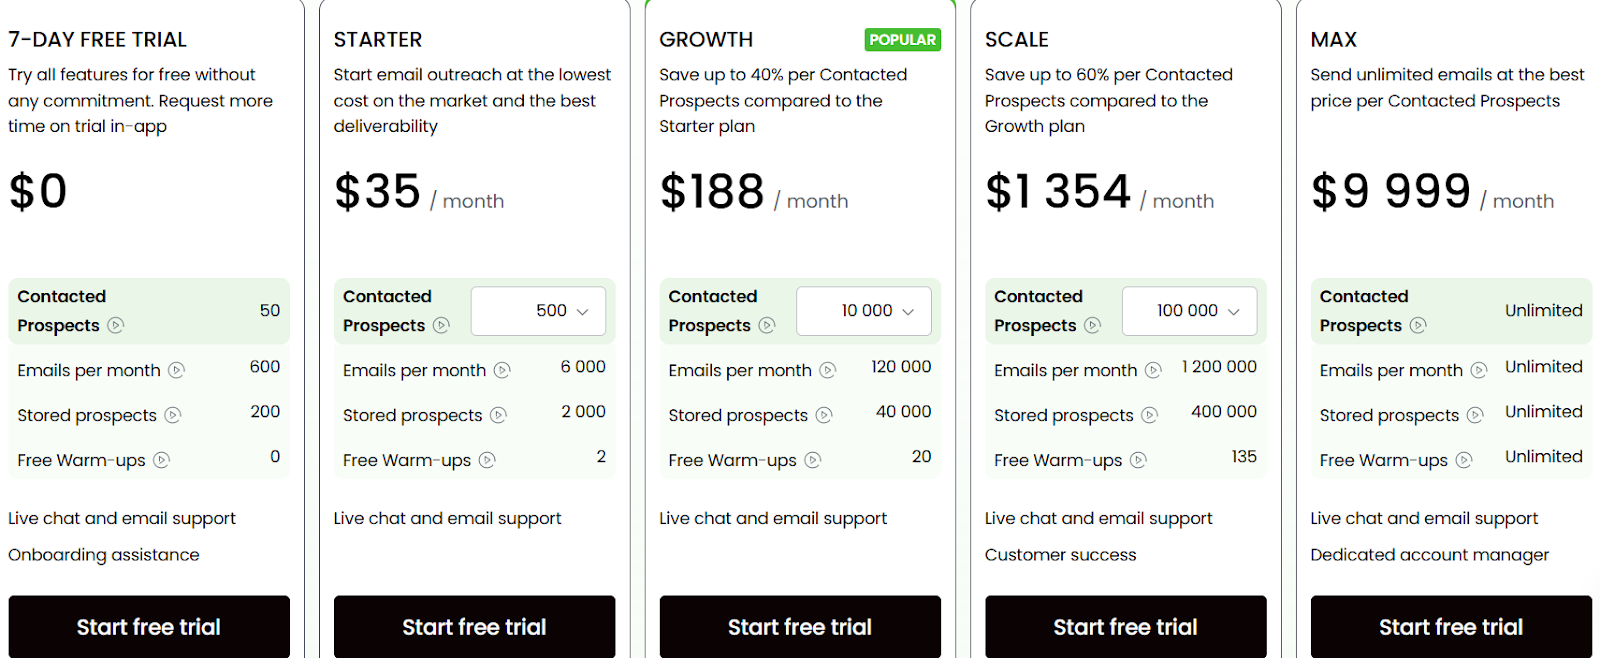Open the 500 Contacted Prospects dropdown in Starter
The width and height of the screenshot is (1600, 658).
(x=538, y=311)
